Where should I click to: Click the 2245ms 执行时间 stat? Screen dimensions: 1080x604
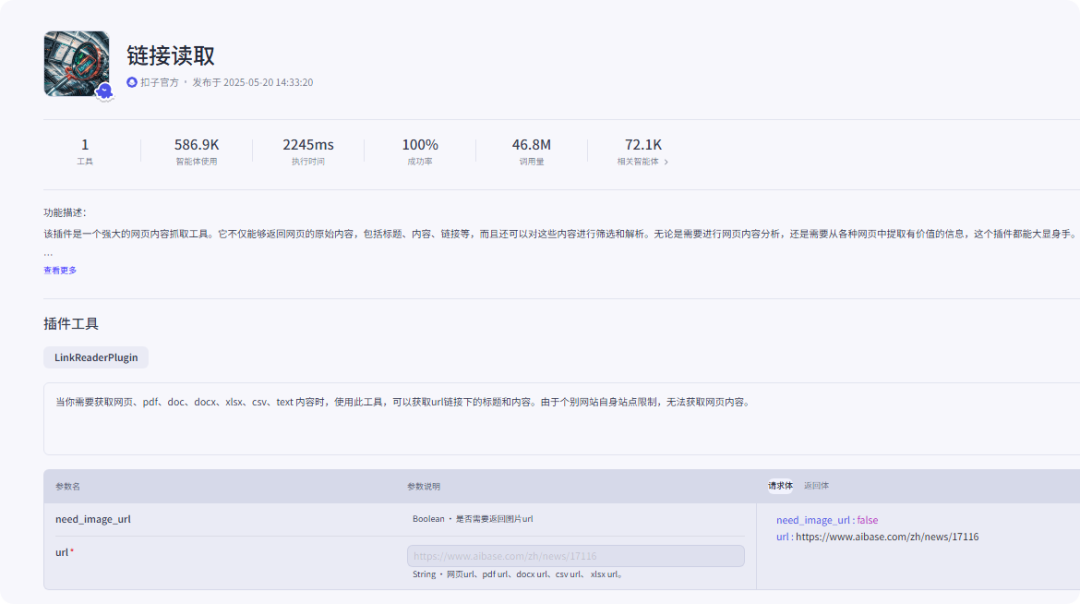click(308, 152)
